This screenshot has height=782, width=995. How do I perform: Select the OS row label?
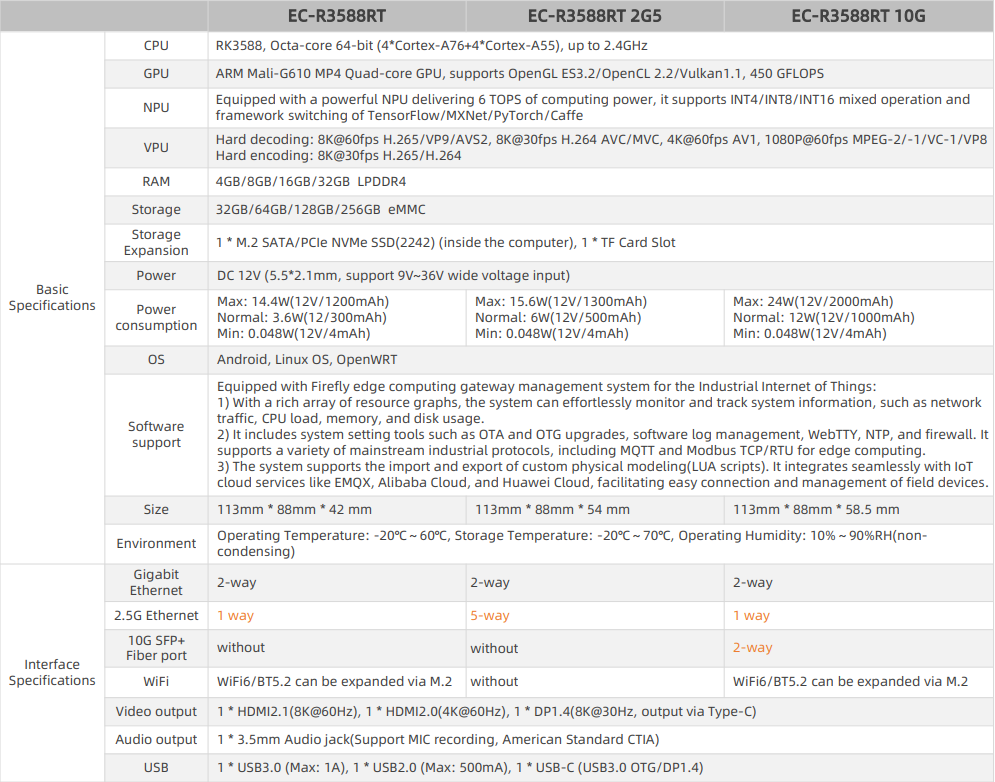click(156, 360)
